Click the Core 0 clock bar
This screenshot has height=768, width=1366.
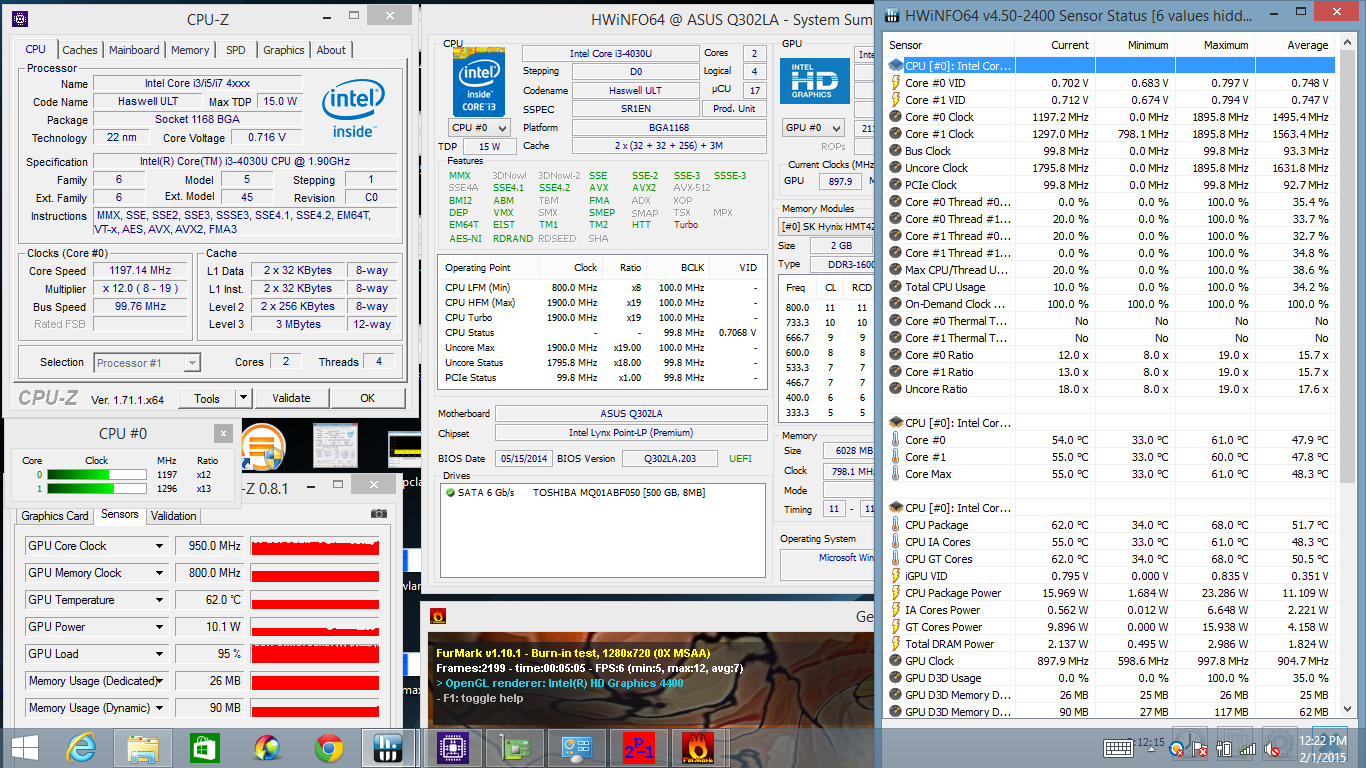[95, 474]
